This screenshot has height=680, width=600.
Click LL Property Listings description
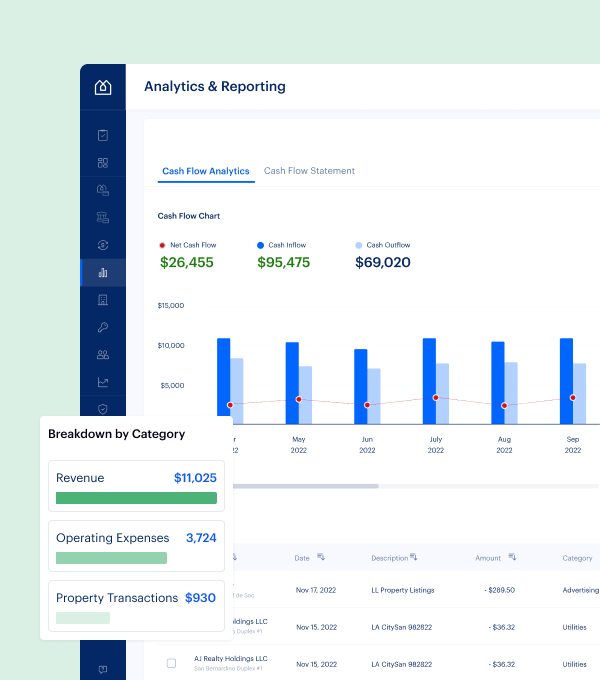(x=403, y=590)
